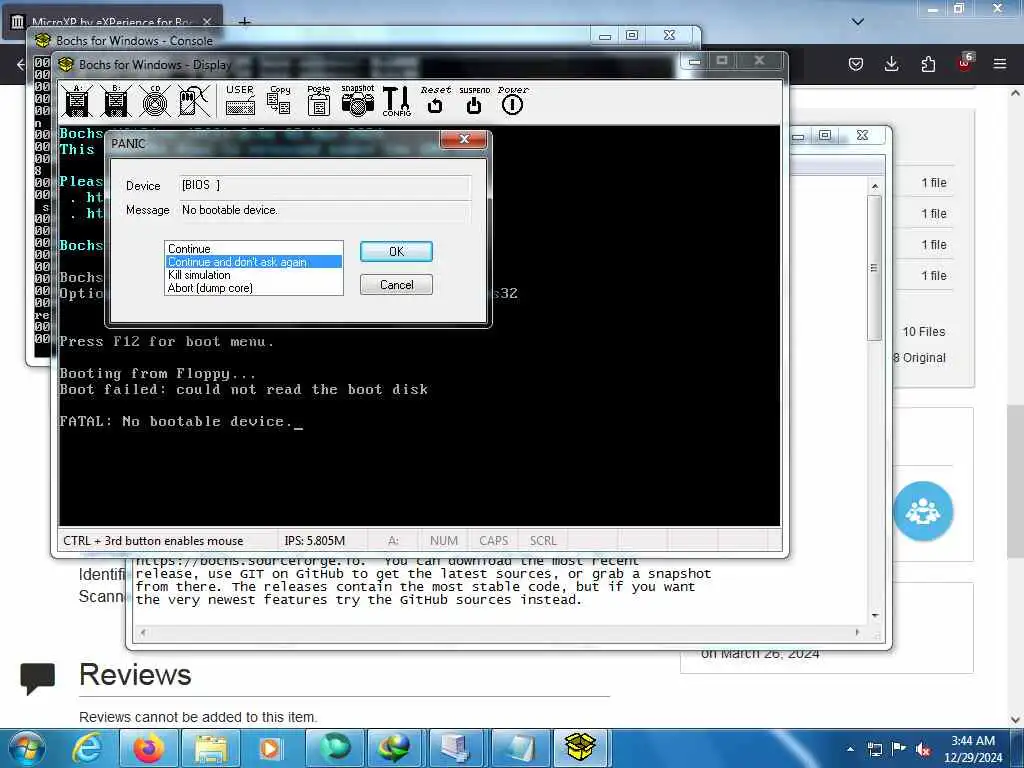The image size is (1024, 768).
Task: Close the PANIC dialog with red X
Action: pyautogui.click(x=464, y=139)
